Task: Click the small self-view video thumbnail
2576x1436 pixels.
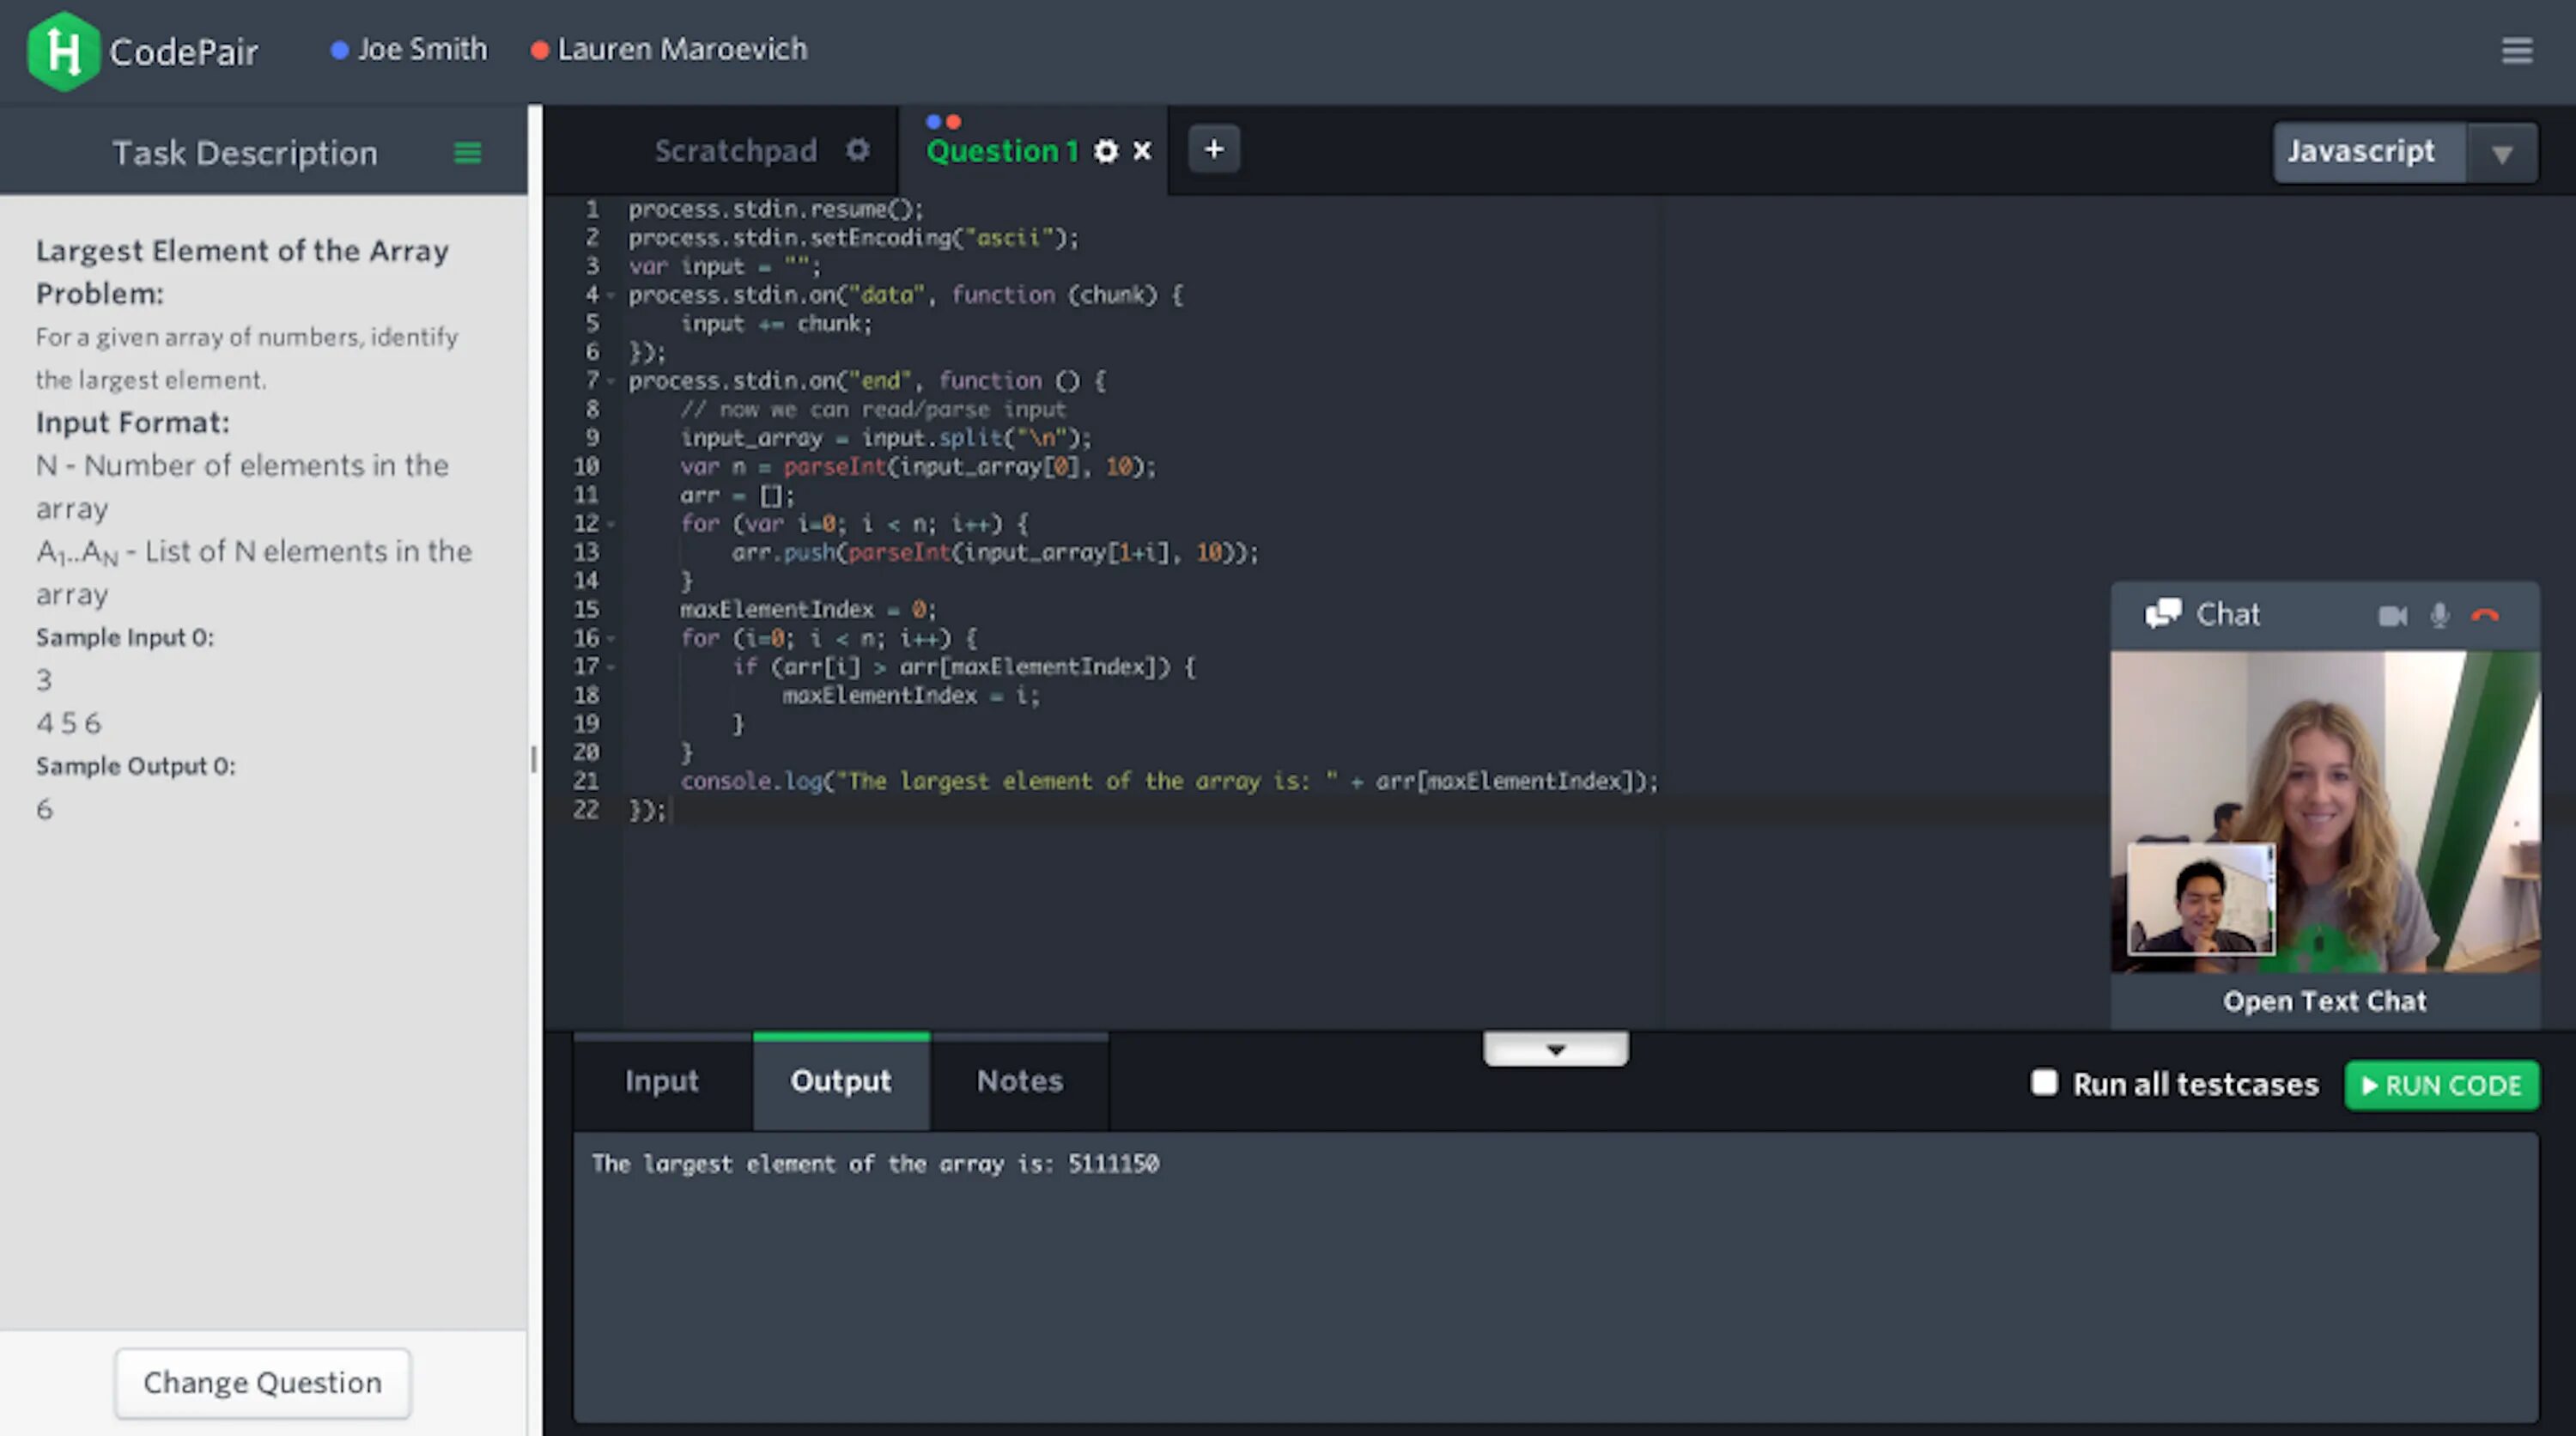Action: (x=2200, y=899)
